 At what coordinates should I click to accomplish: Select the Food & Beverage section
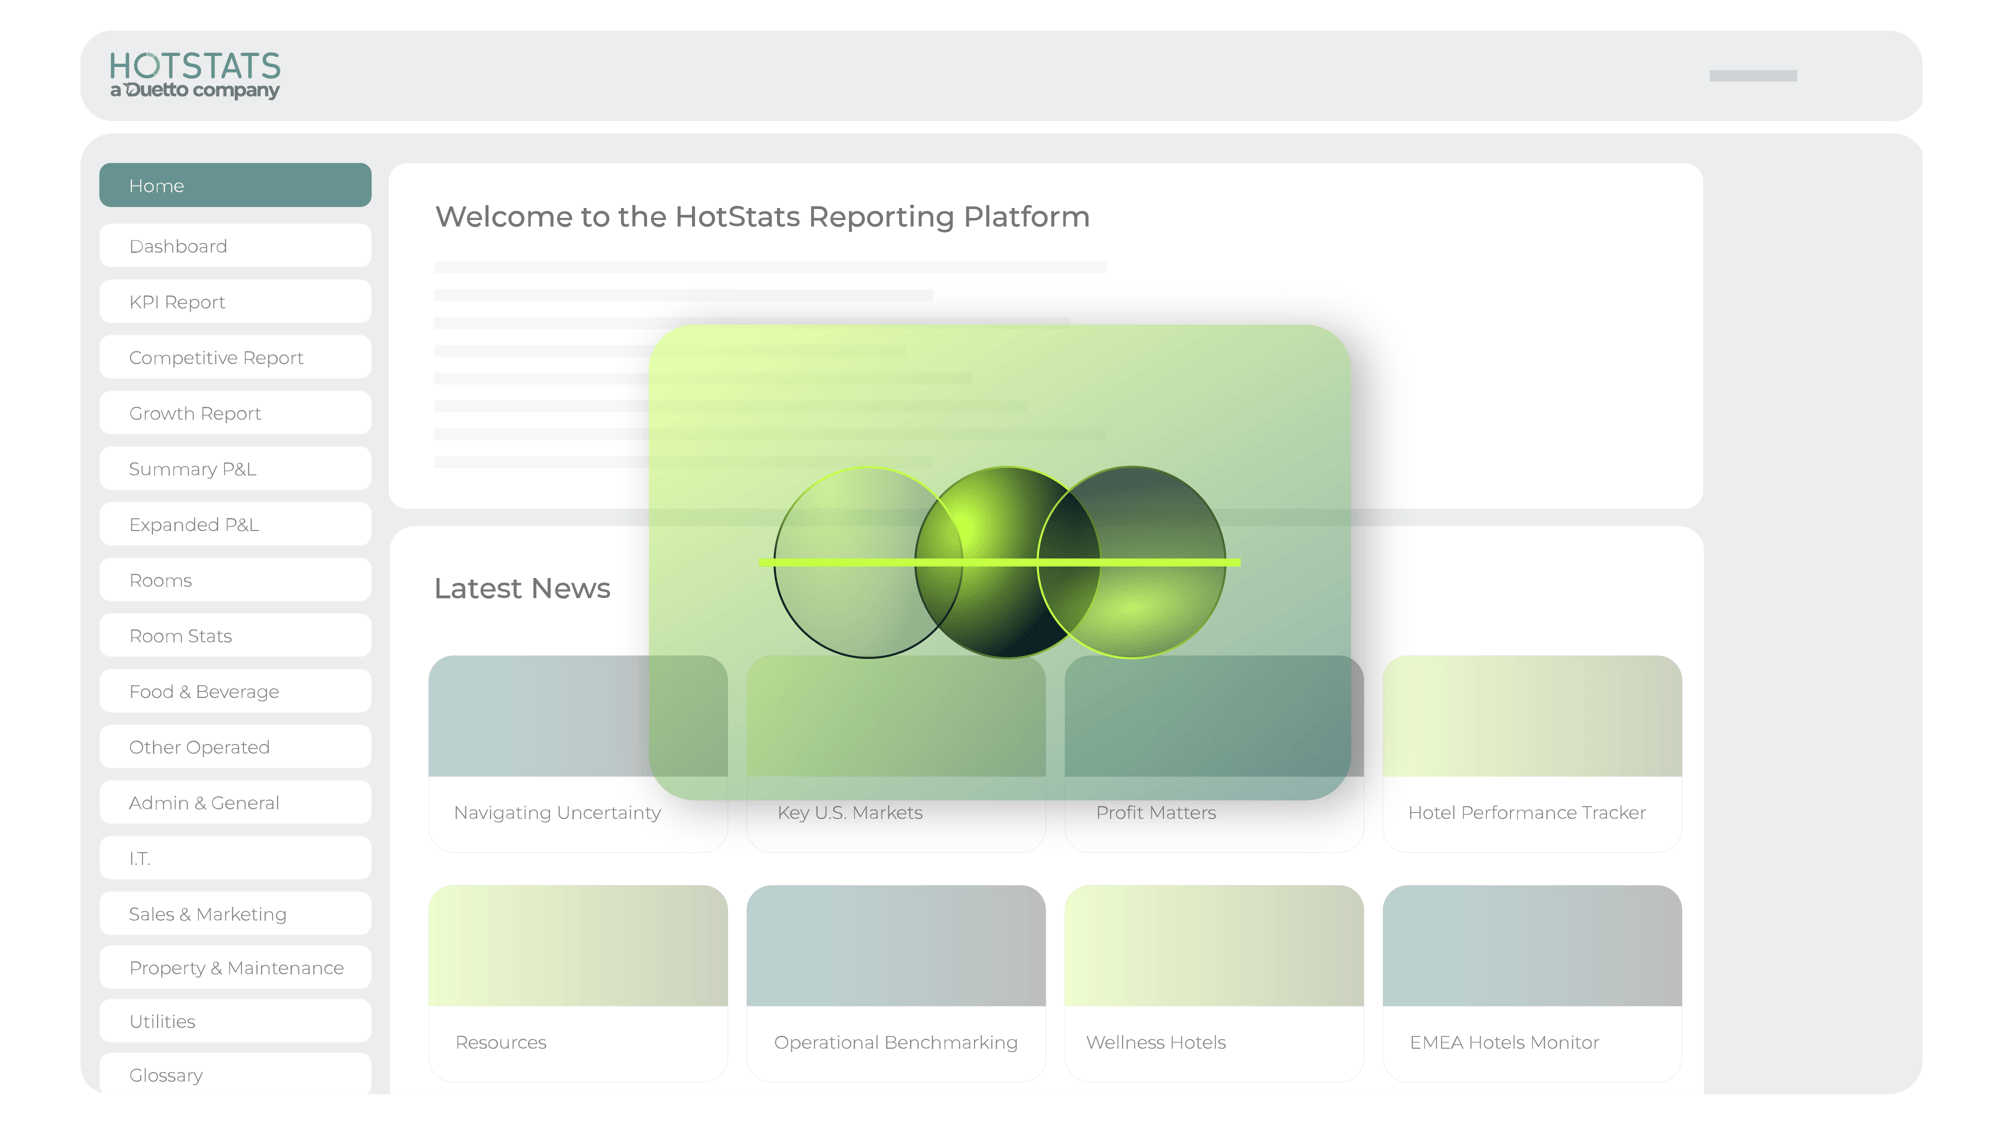pyautogui.click(x=234, y=690)
